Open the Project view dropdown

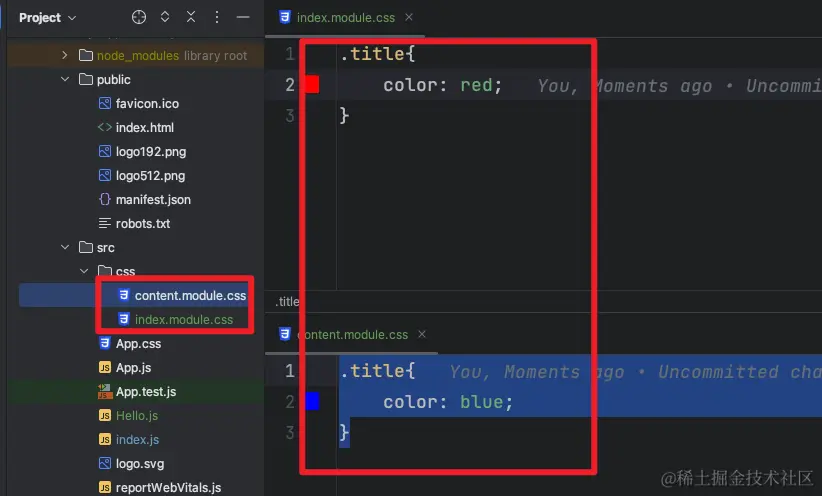48,18
